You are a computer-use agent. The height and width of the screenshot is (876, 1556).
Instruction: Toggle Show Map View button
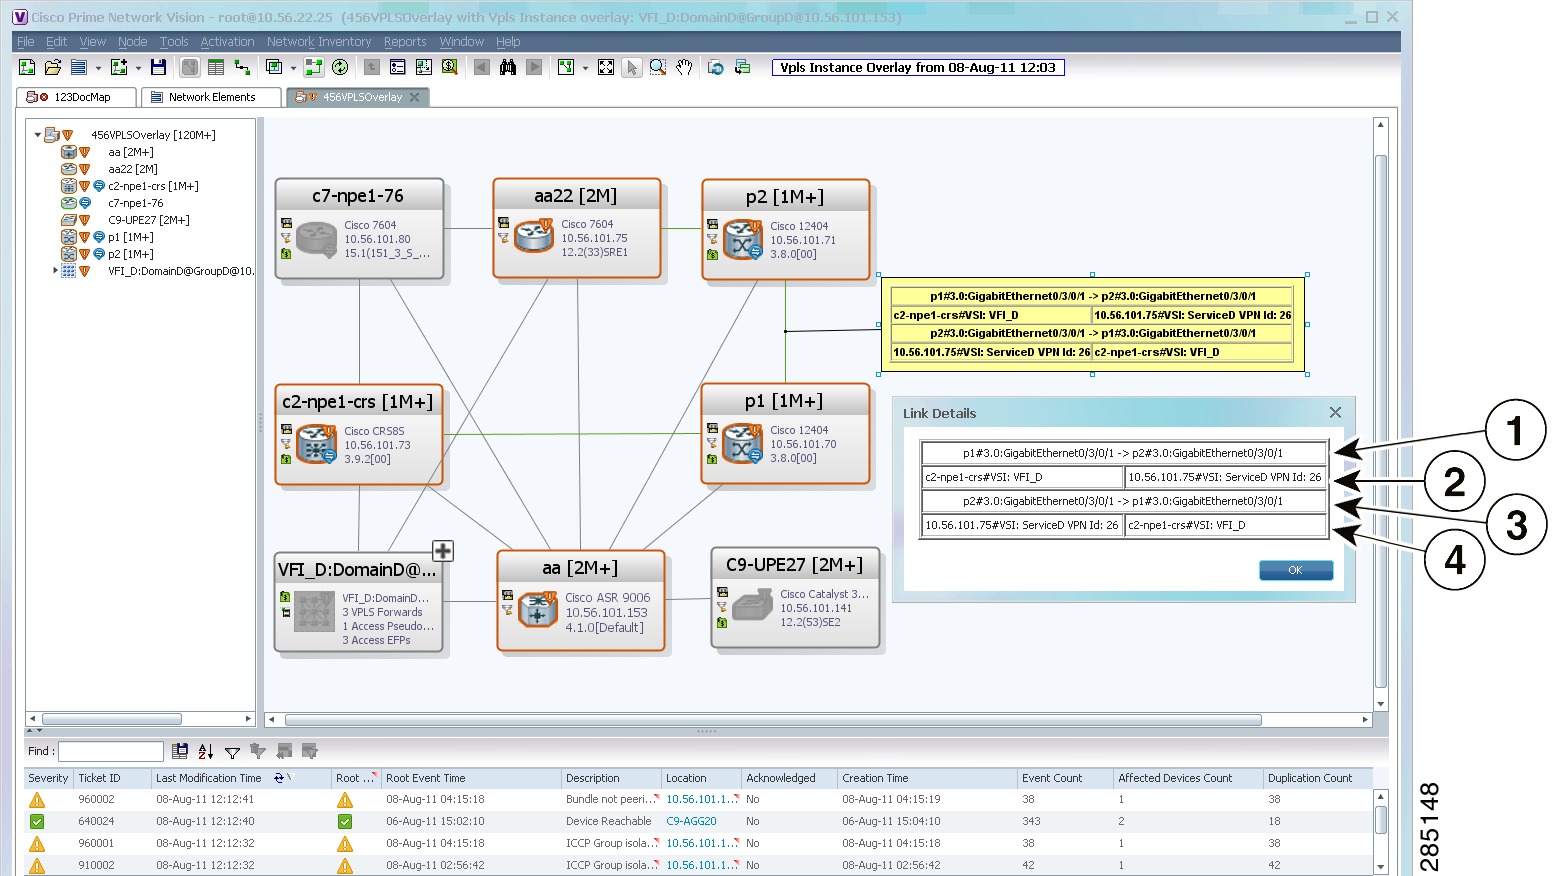pos(190,67)
